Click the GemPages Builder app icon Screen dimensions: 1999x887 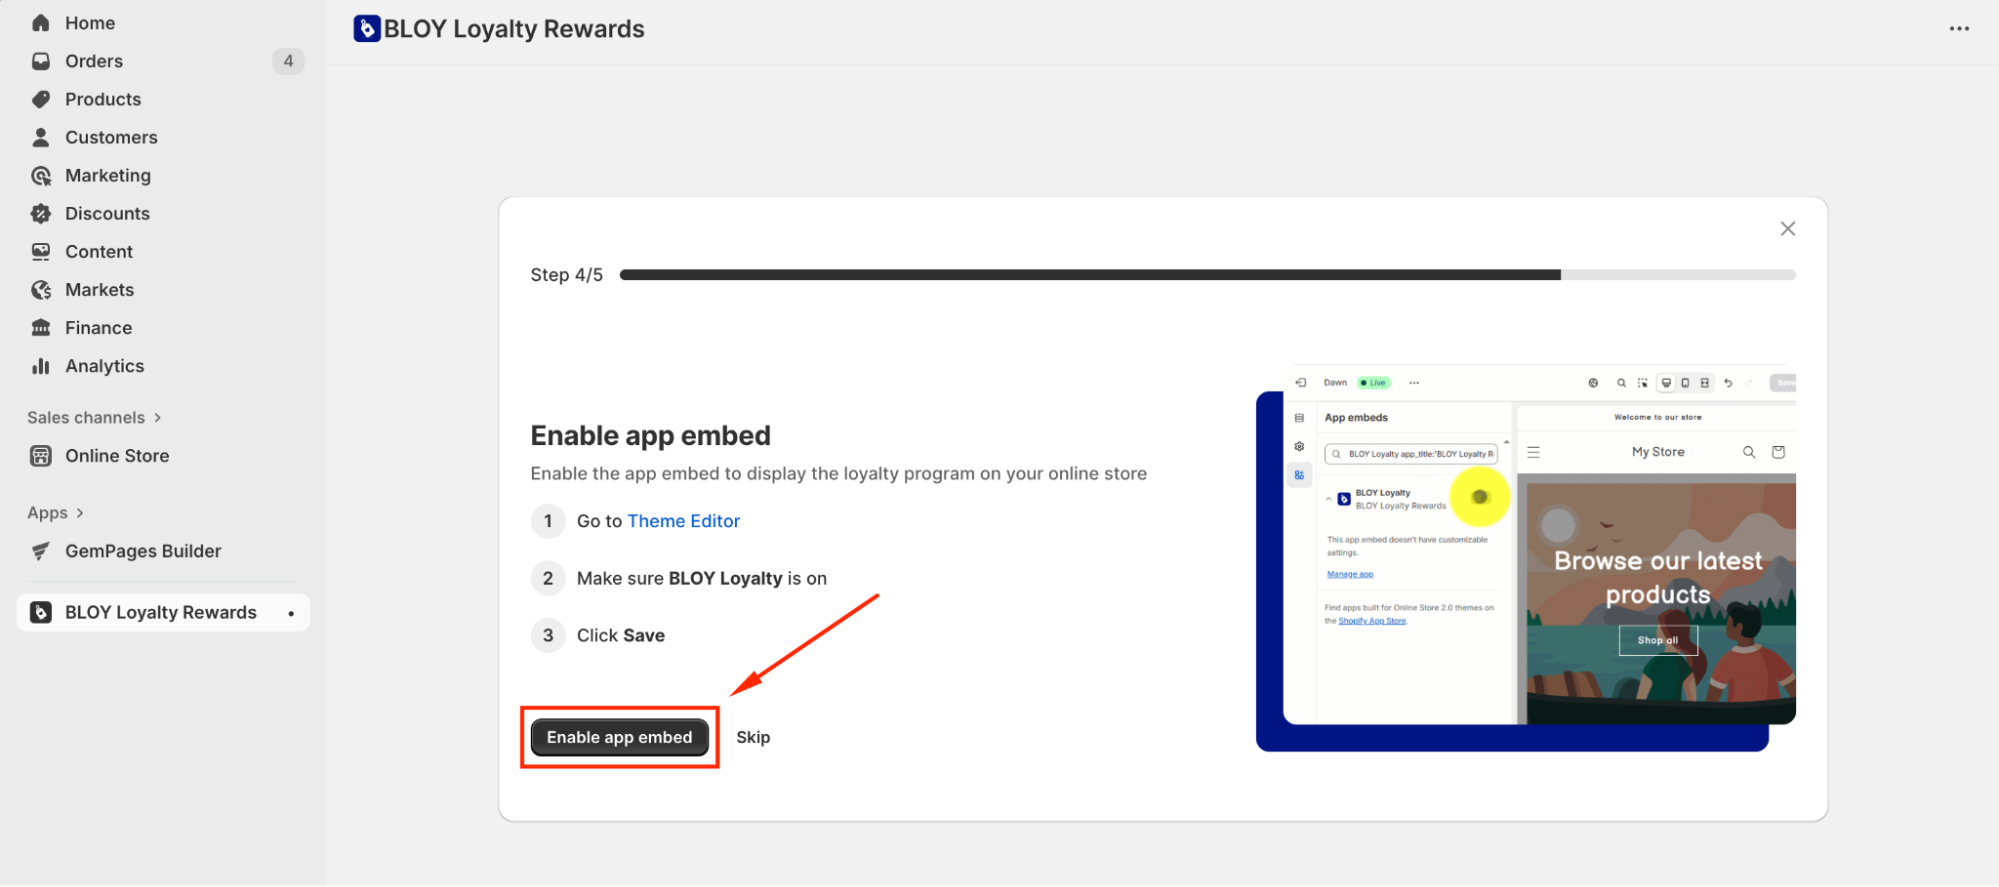pos(41,551)
